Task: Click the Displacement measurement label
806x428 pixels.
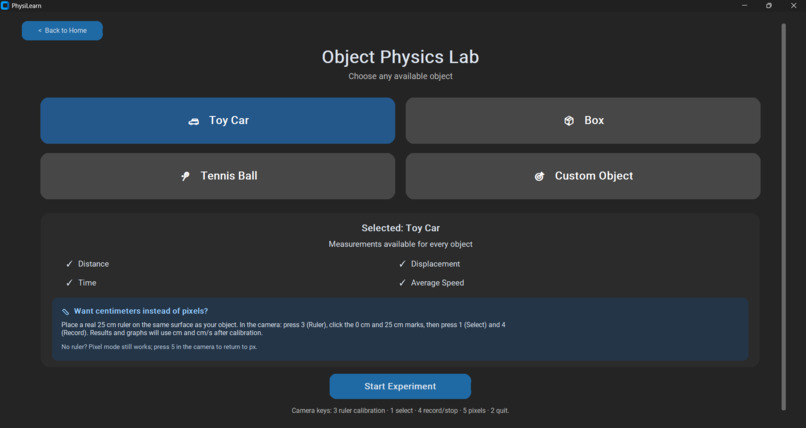Action: (435, 264)
